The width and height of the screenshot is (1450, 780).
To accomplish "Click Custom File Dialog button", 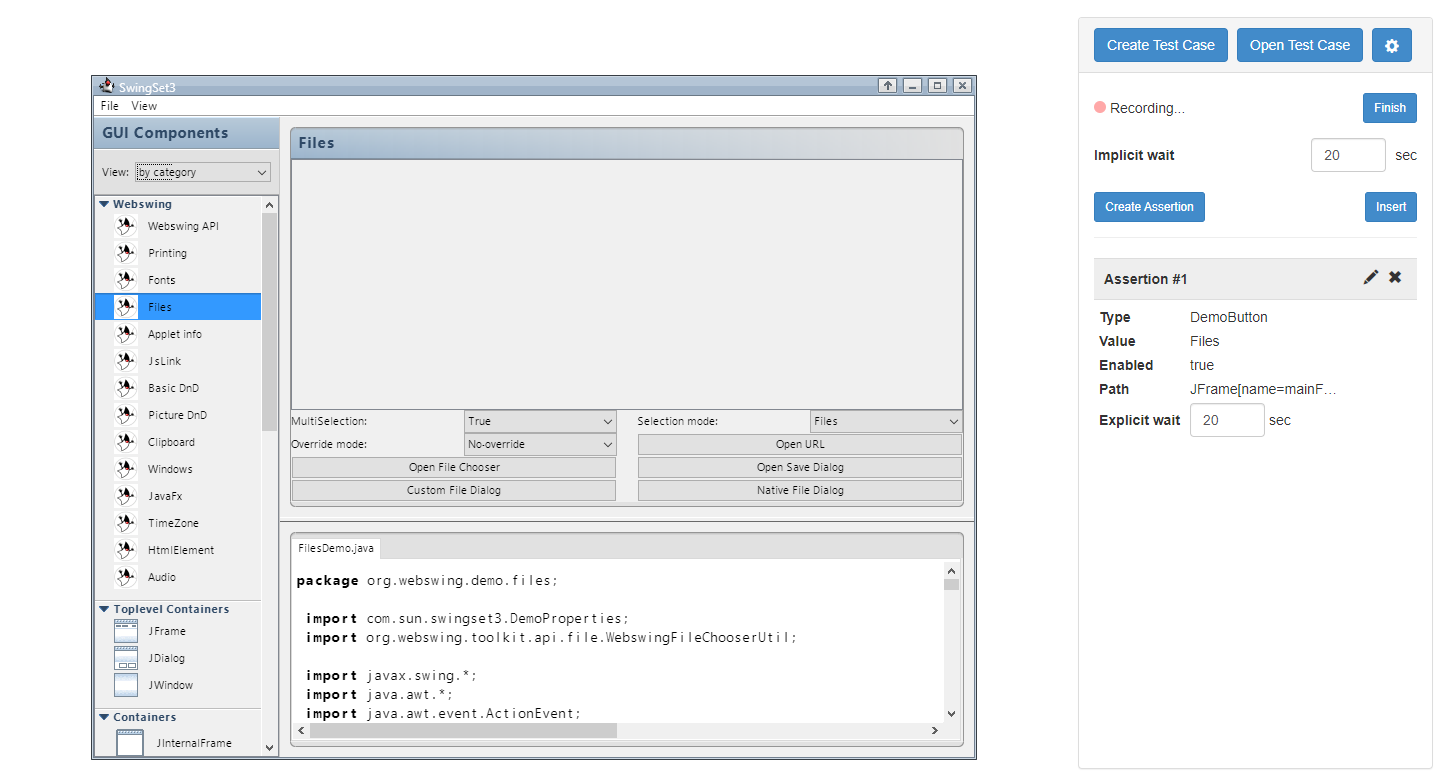I will click(x=454, y=490).
